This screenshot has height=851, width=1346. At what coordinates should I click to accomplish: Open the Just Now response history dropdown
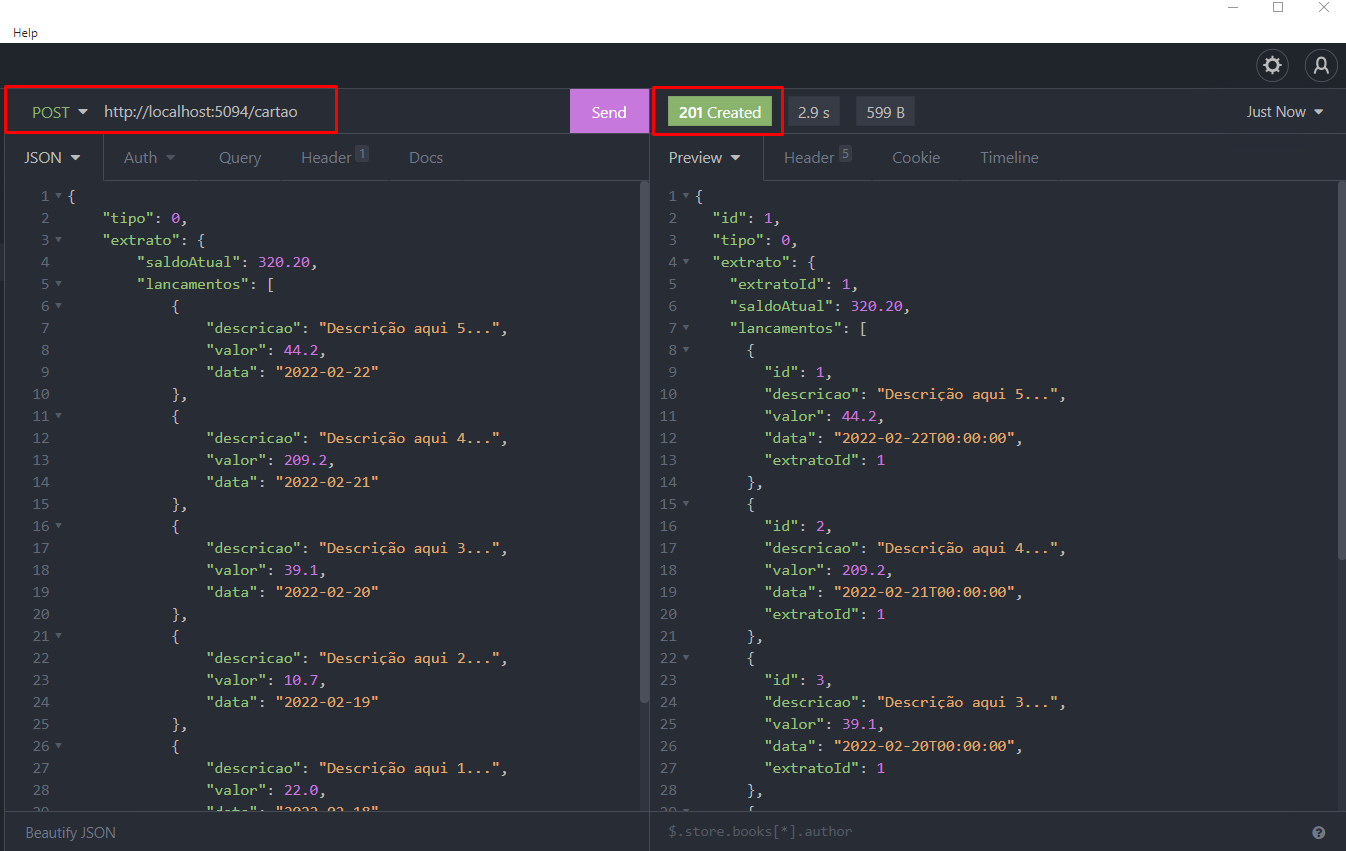(1285, 112)
